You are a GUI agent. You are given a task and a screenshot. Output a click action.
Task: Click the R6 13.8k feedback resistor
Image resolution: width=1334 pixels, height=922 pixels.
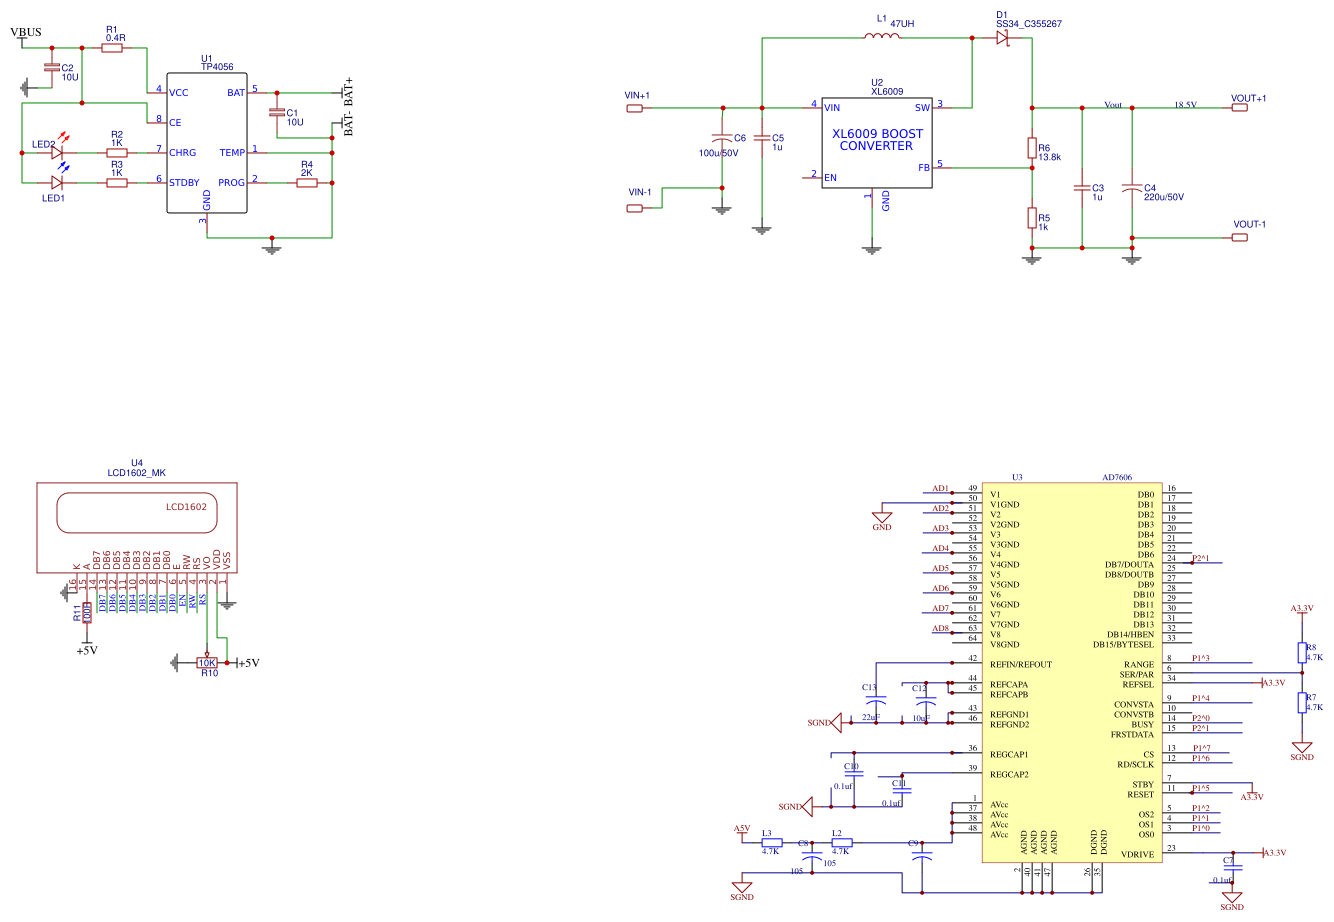1032,148
